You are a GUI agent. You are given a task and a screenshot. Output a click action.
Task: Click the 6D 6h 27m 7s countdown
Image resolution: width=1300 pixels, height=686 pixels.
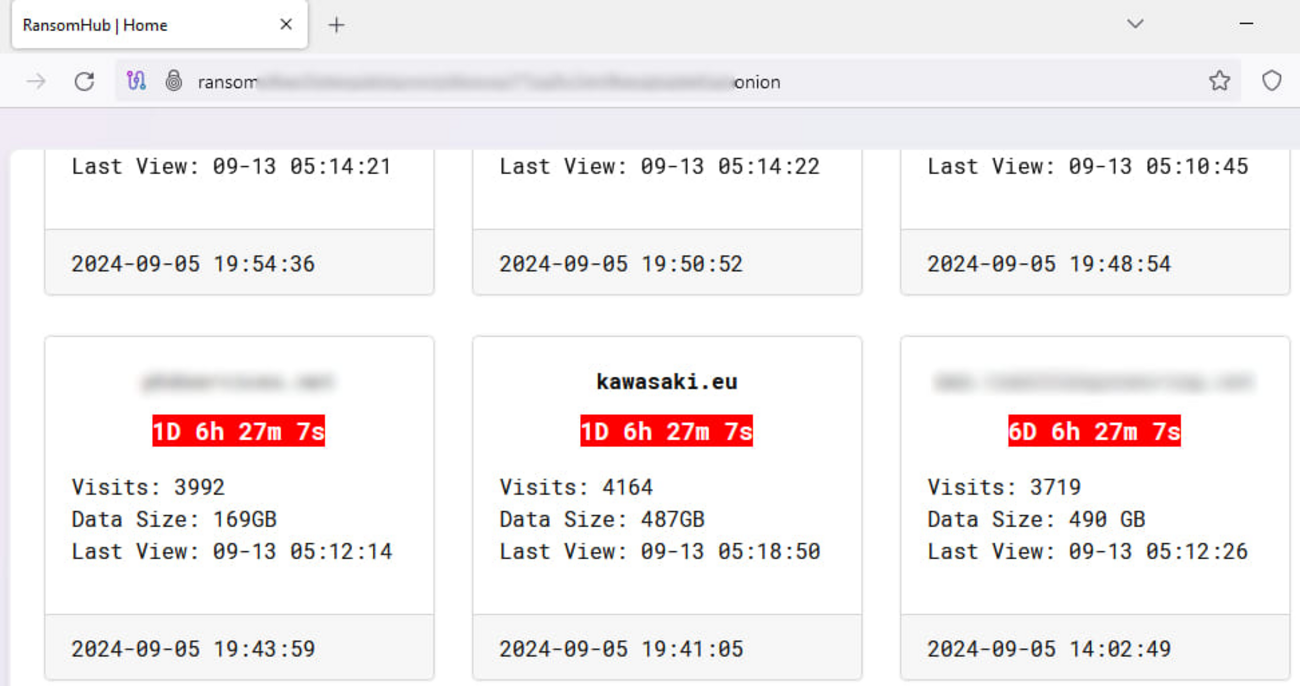click(x=1094, y=431)
